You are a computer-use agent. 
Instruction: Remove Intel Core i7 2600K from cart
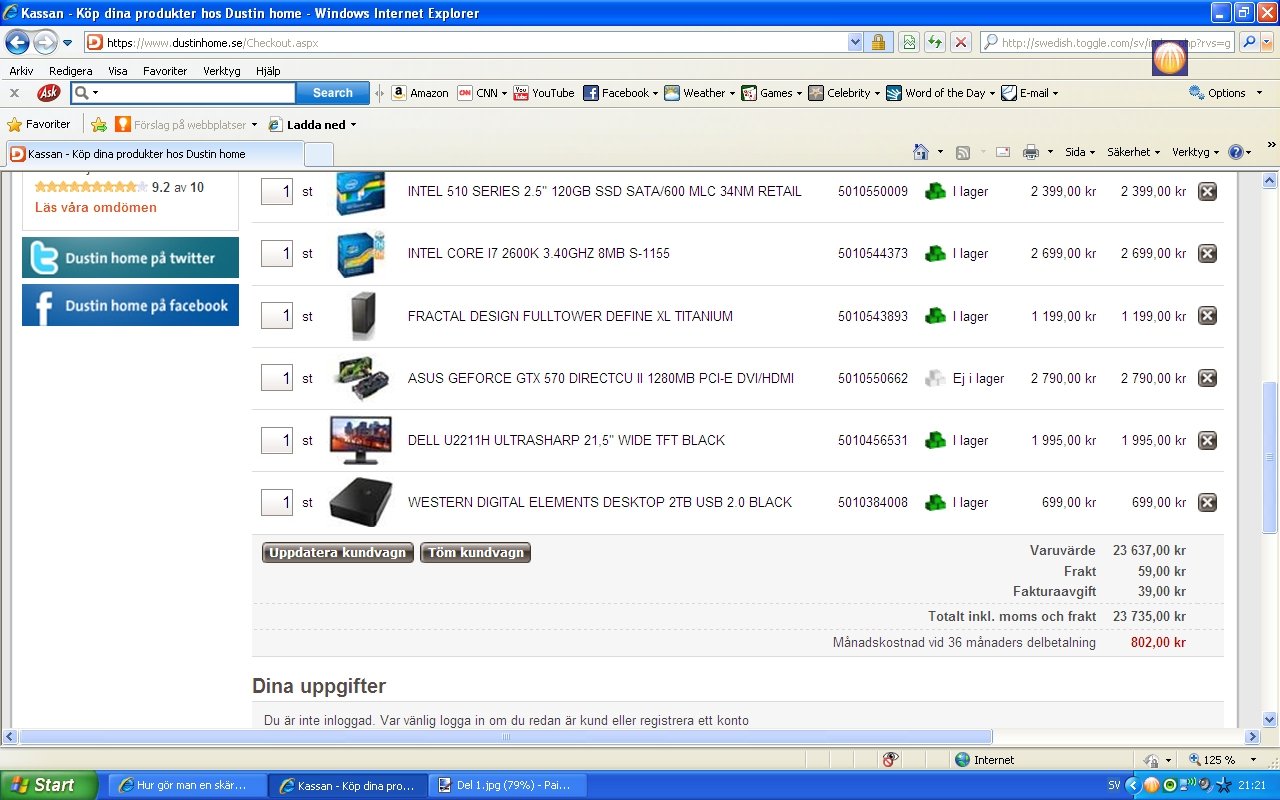(1207, 254)
